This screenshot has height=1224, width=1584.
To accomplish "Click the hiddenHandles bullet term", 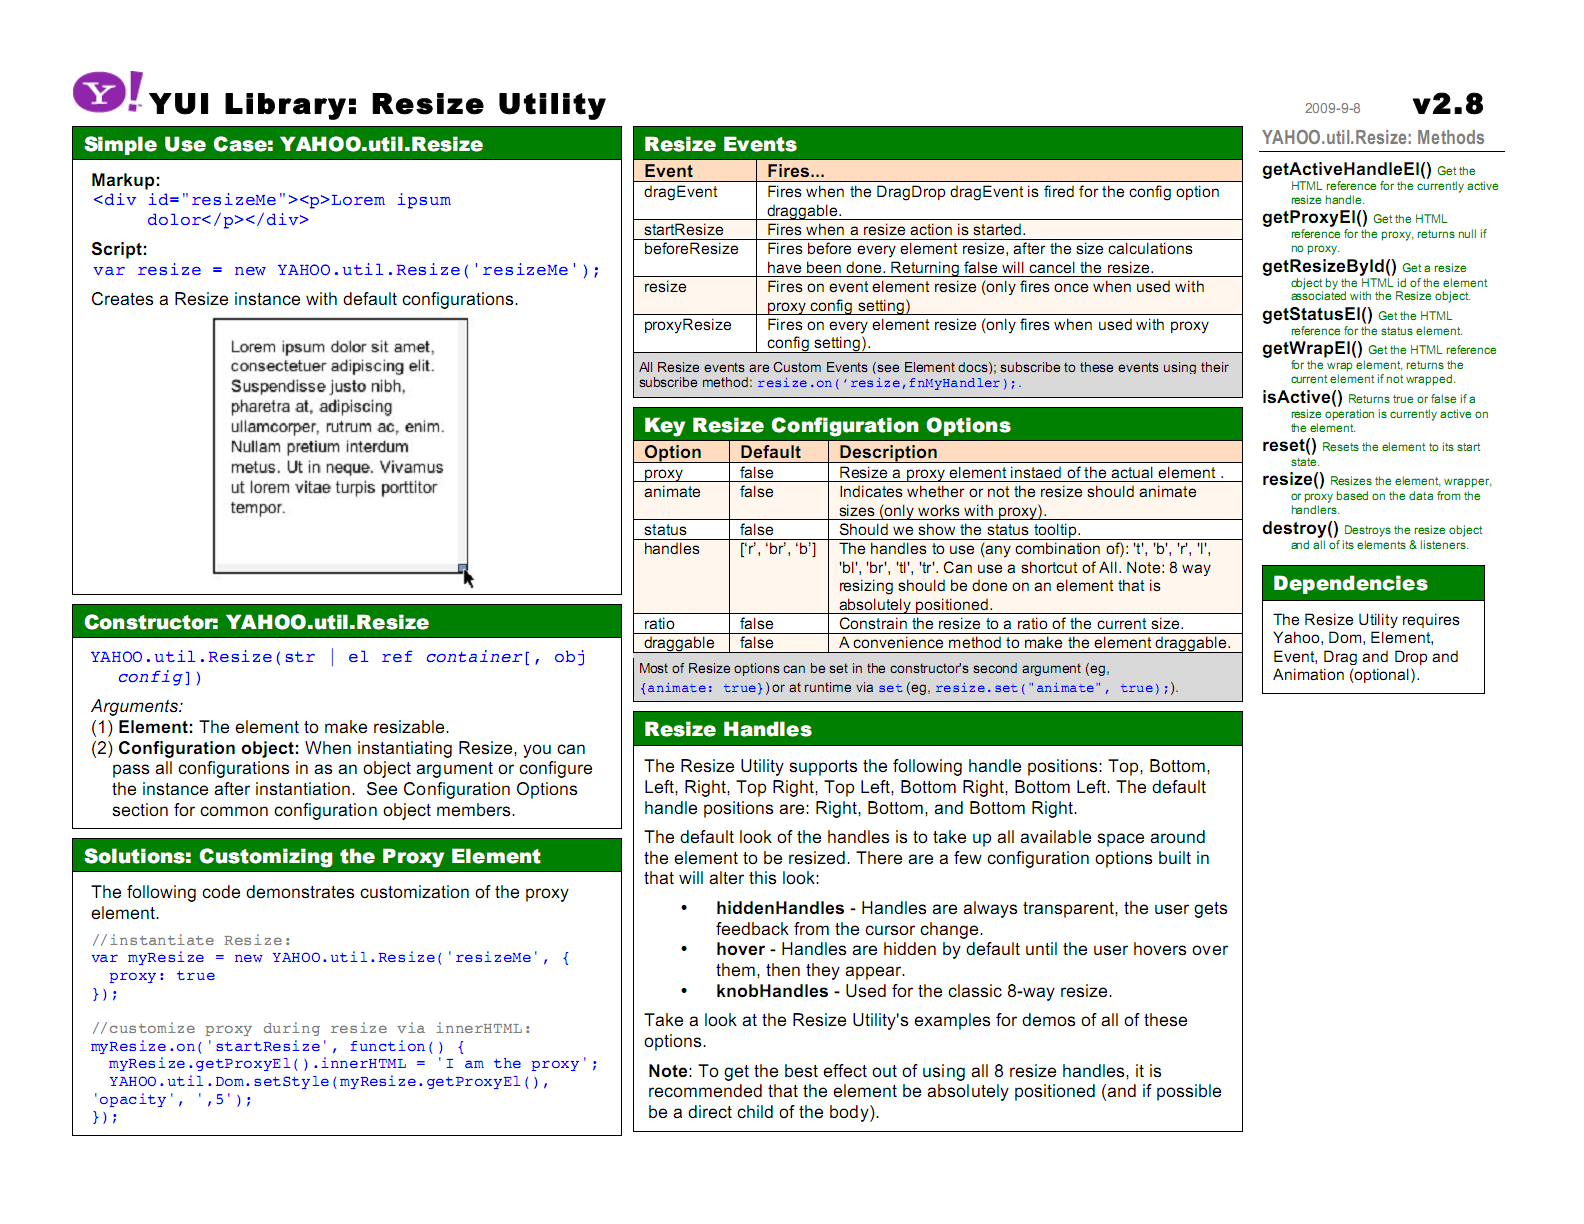I will click(779, 908).
